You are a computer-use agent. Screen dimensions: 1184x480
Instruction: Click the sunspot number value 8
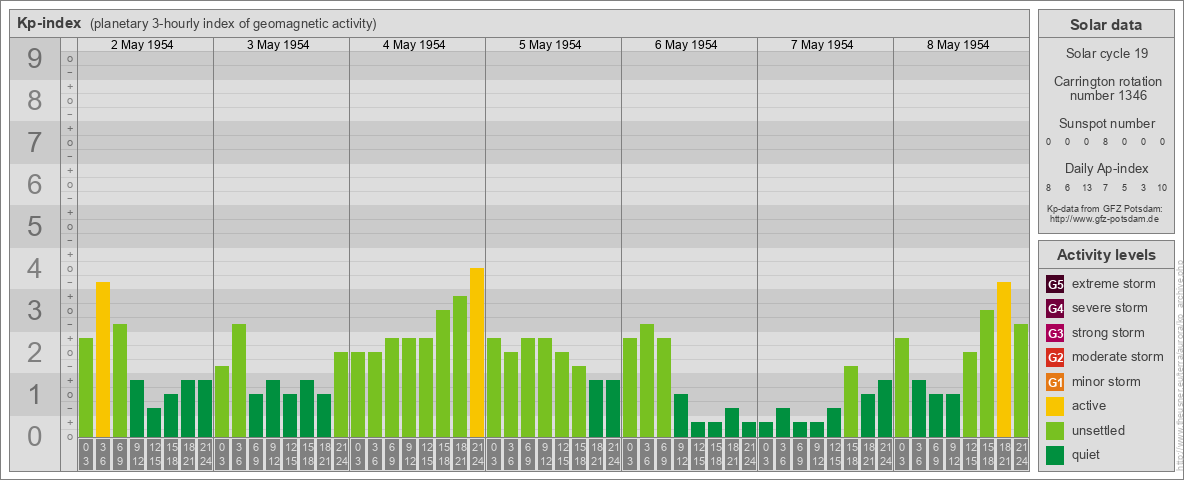1105,142
